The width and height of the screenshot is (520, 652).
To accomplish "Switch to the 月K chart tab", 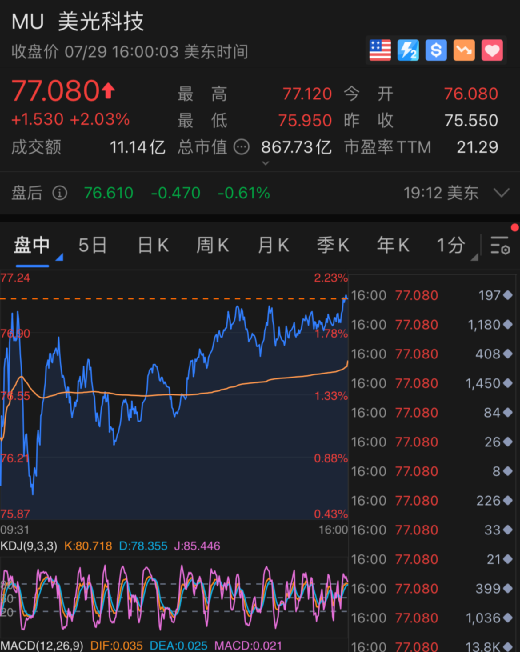I will point(273,245).
